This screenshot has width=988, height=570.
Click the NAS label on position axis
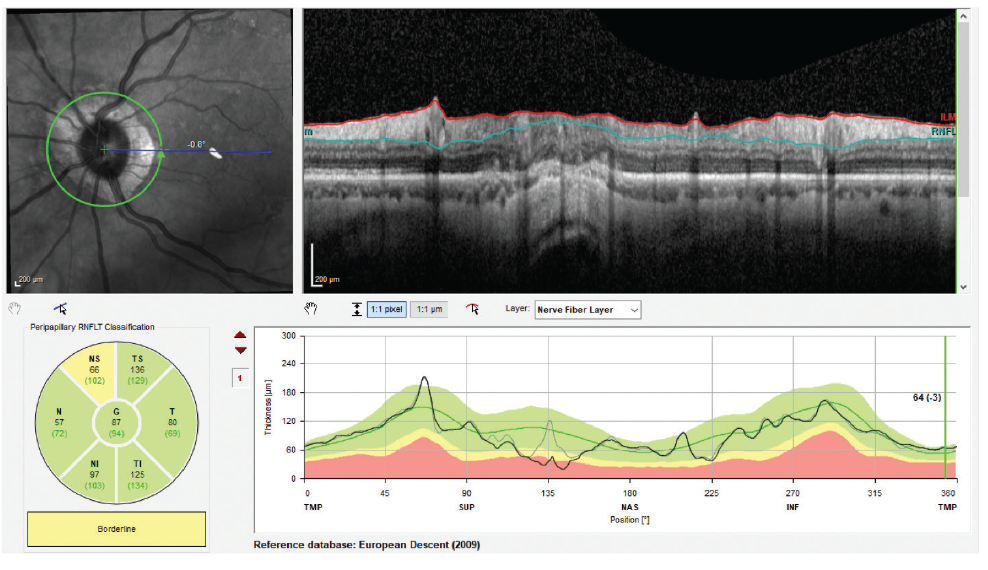point(629,507)
